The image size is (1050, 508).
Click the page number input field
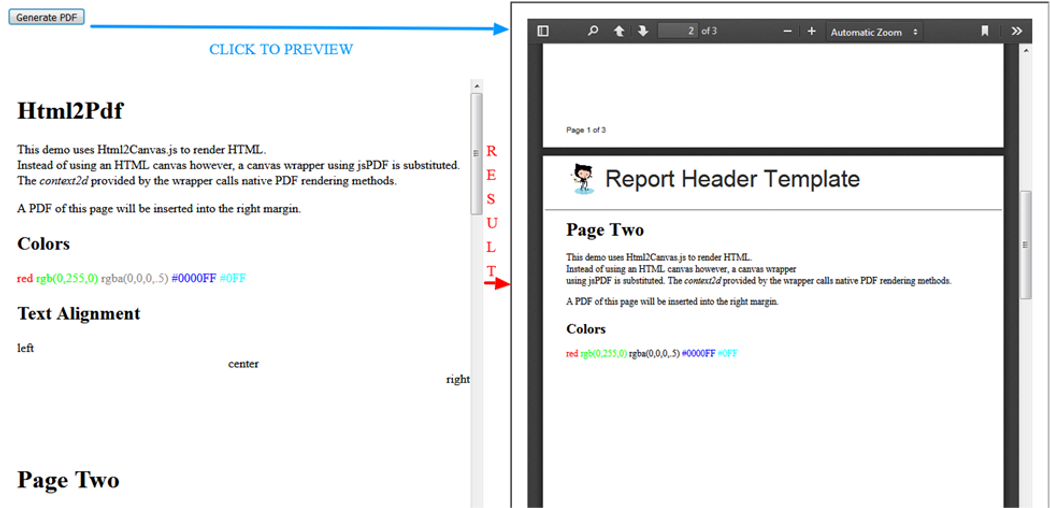(x=677, y=31)
